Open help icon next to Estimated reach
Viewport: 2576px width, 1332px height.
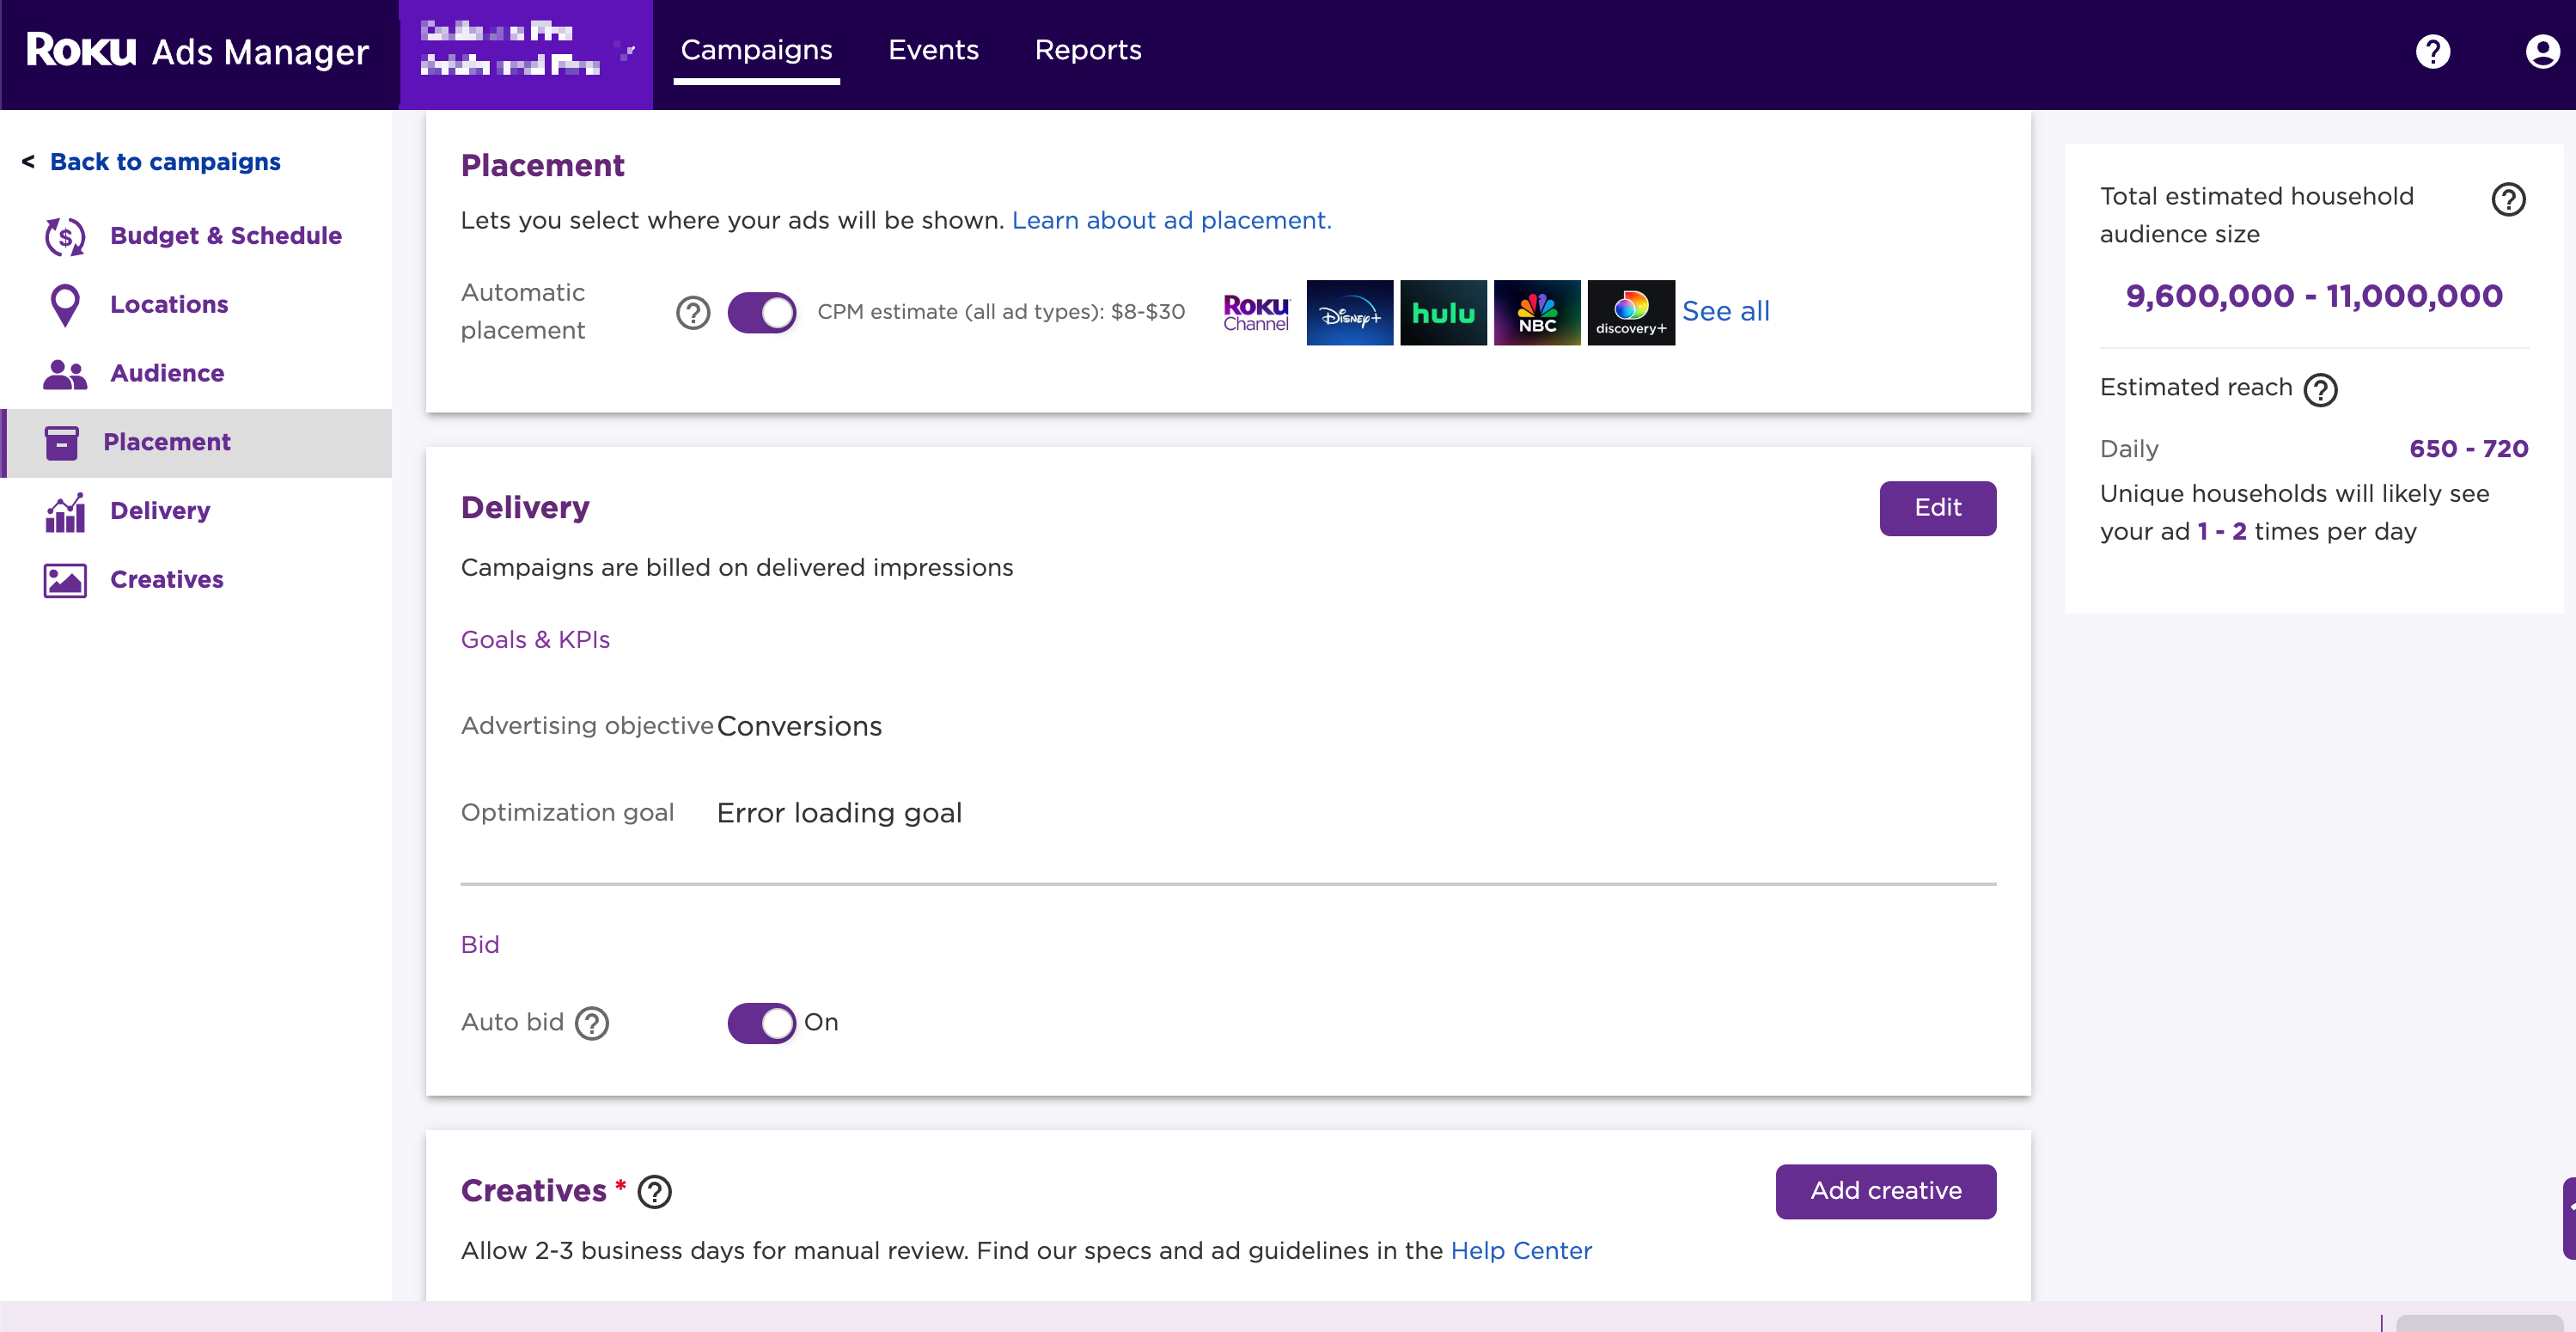coord(2320,390)
